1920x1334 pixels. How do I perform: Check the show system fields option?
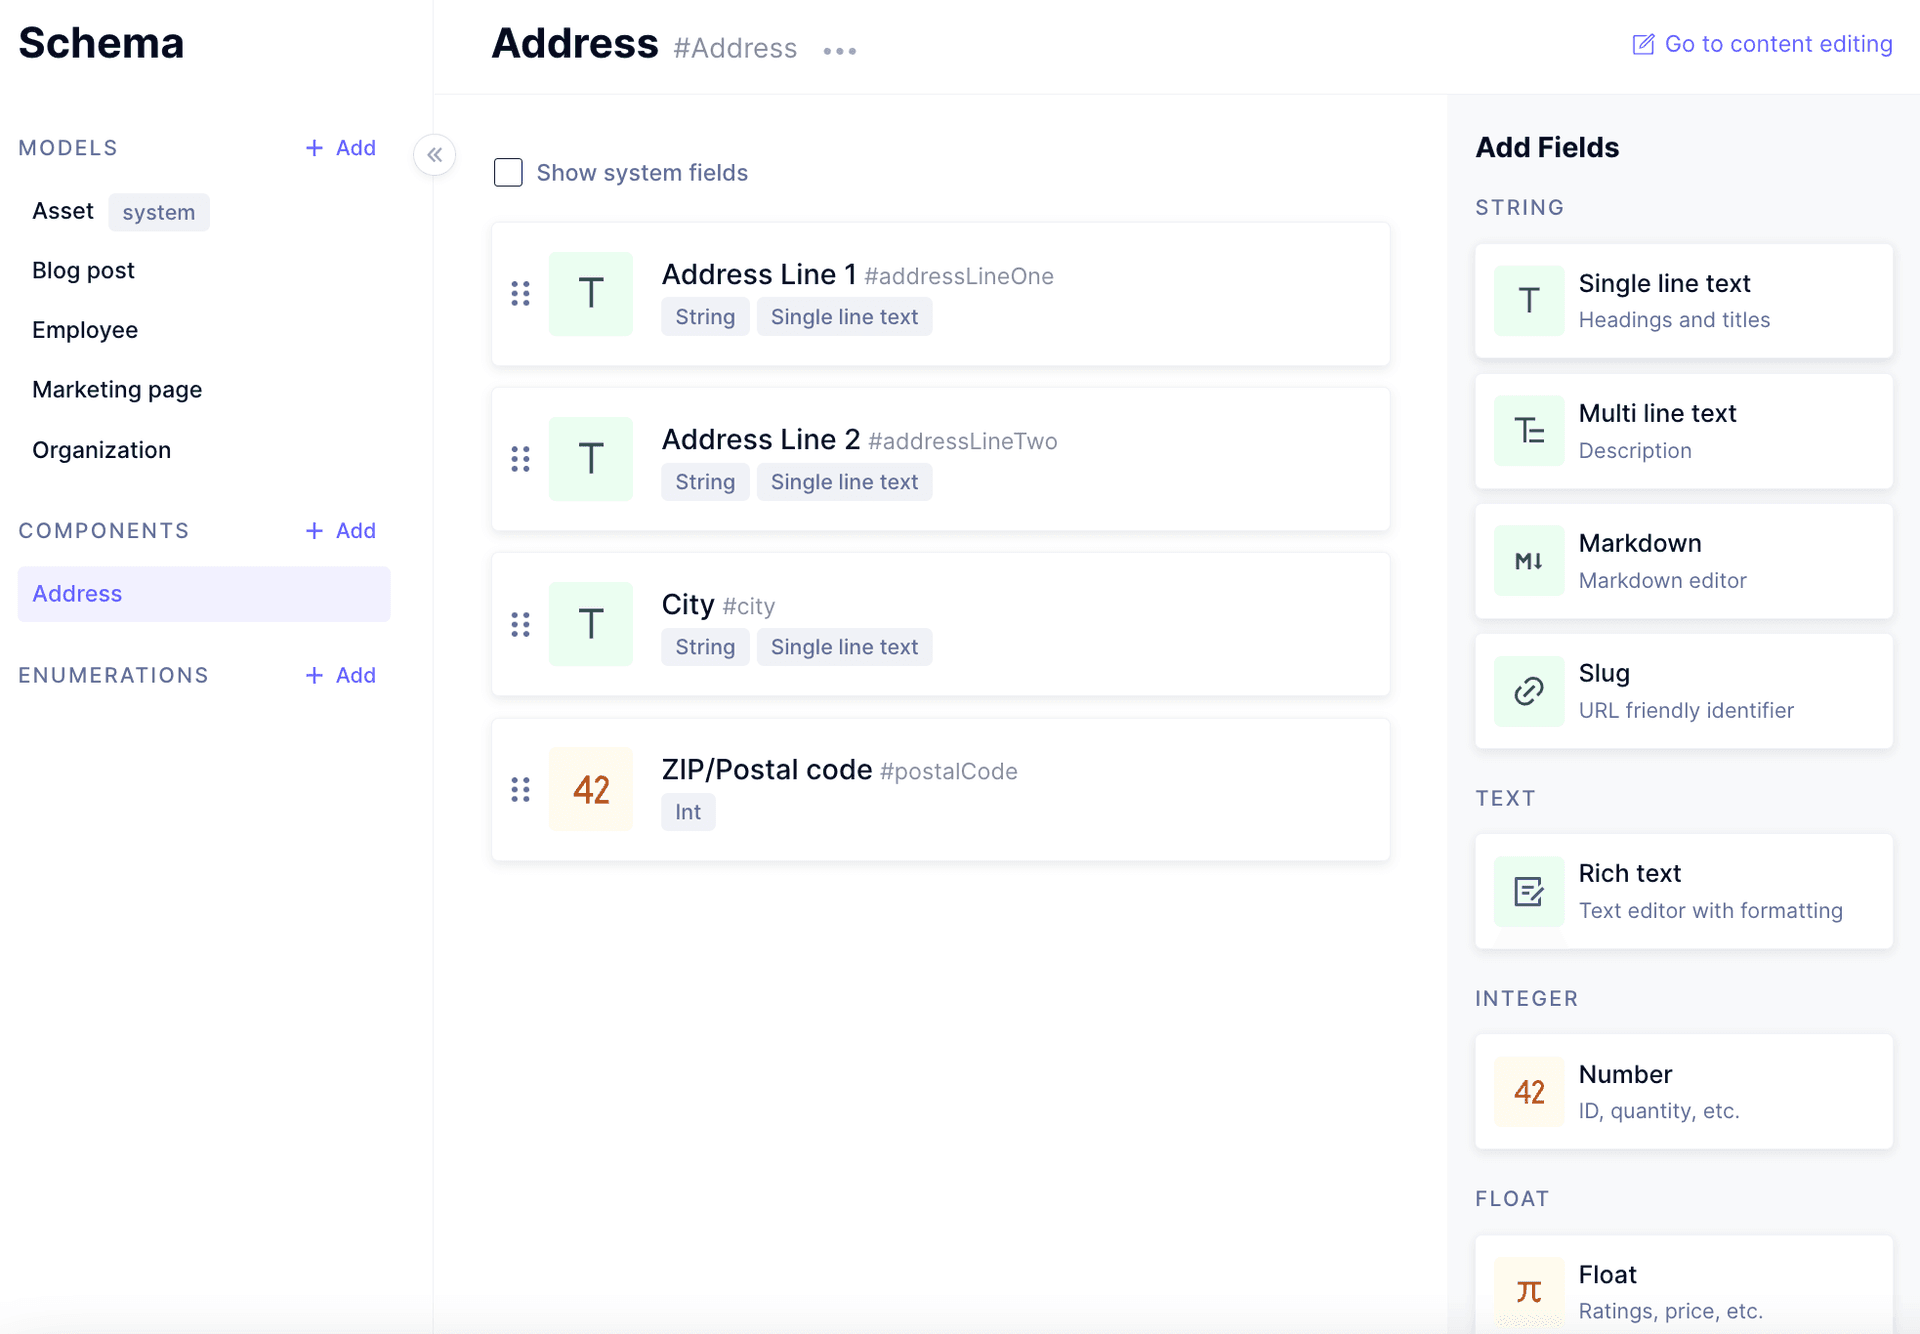[509, 171]
